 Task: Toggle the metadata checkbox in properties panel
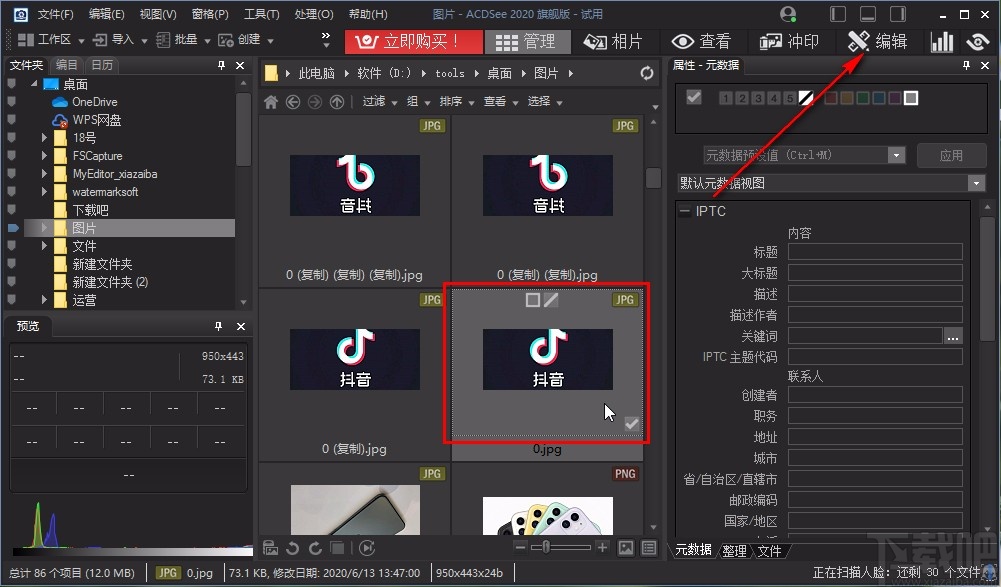point(694,97)
